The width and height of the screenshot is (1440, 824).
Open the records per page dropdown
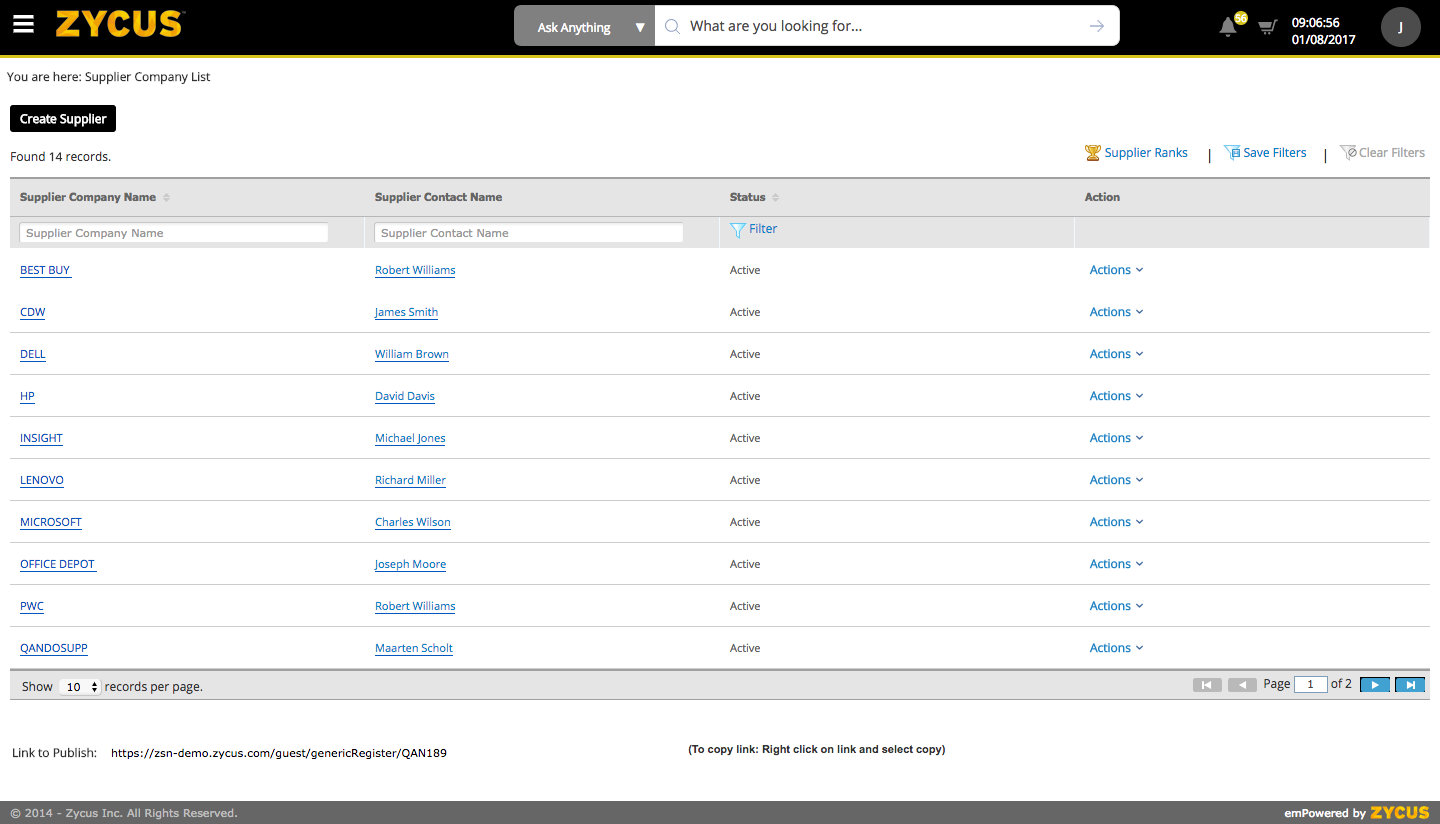[80, 687]
